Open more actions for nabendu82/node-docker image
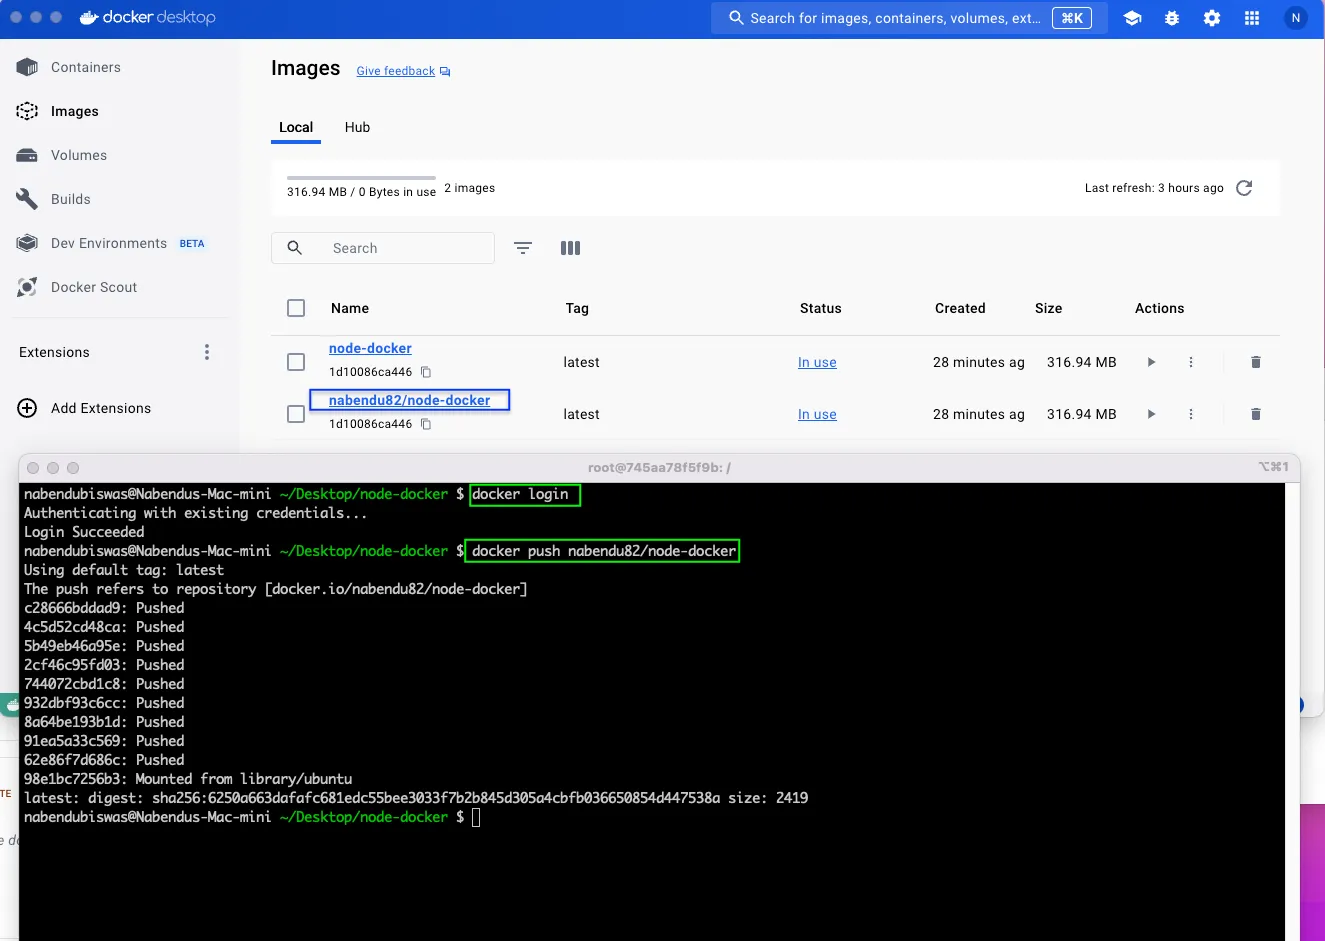The height and width of the screenshot is (941, 1325). click(x=1191, y=414)
